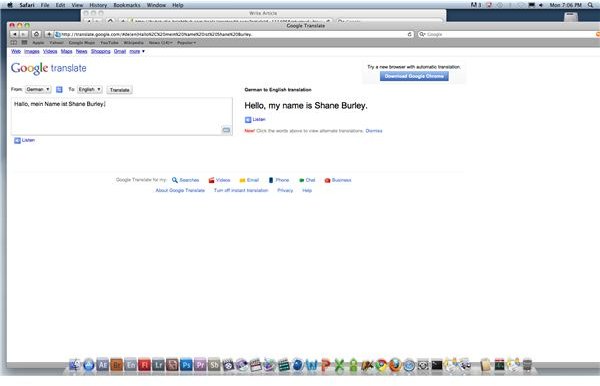600x386 pixels.
Task: Expand the Popular bookmarks folder dropdown
Action: point(186,43)
